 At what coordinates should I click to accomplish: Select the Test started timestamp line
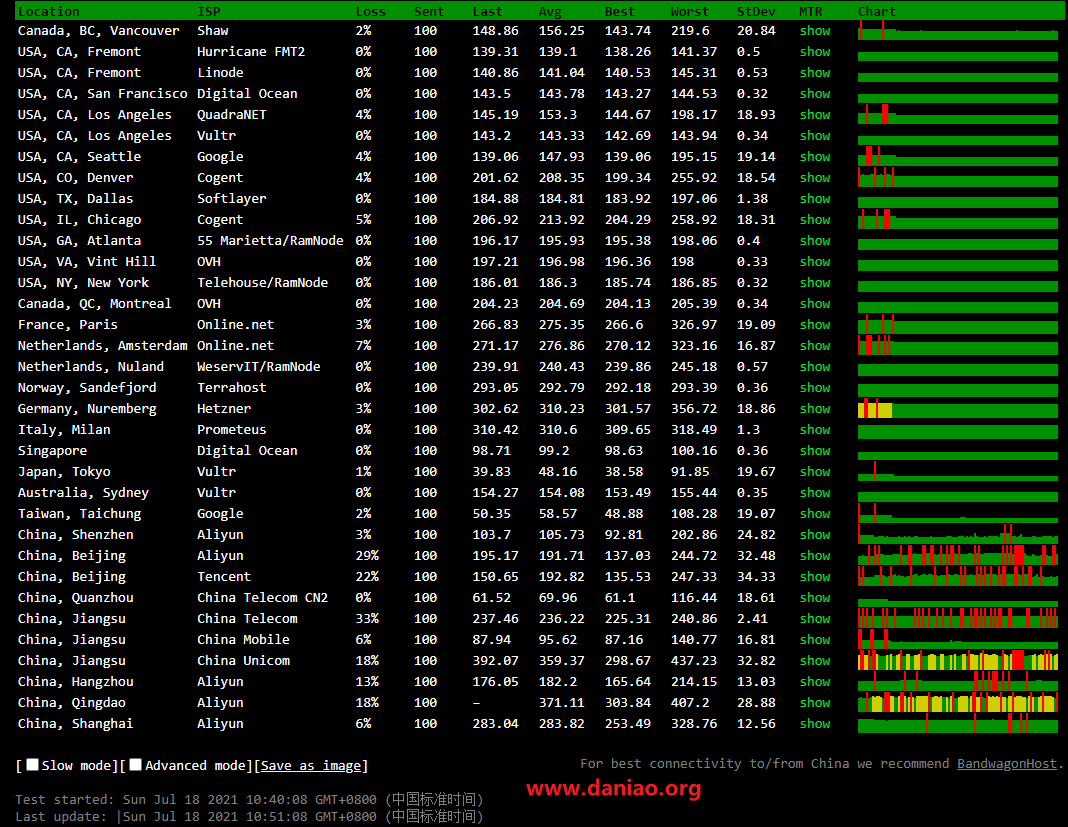249,799
